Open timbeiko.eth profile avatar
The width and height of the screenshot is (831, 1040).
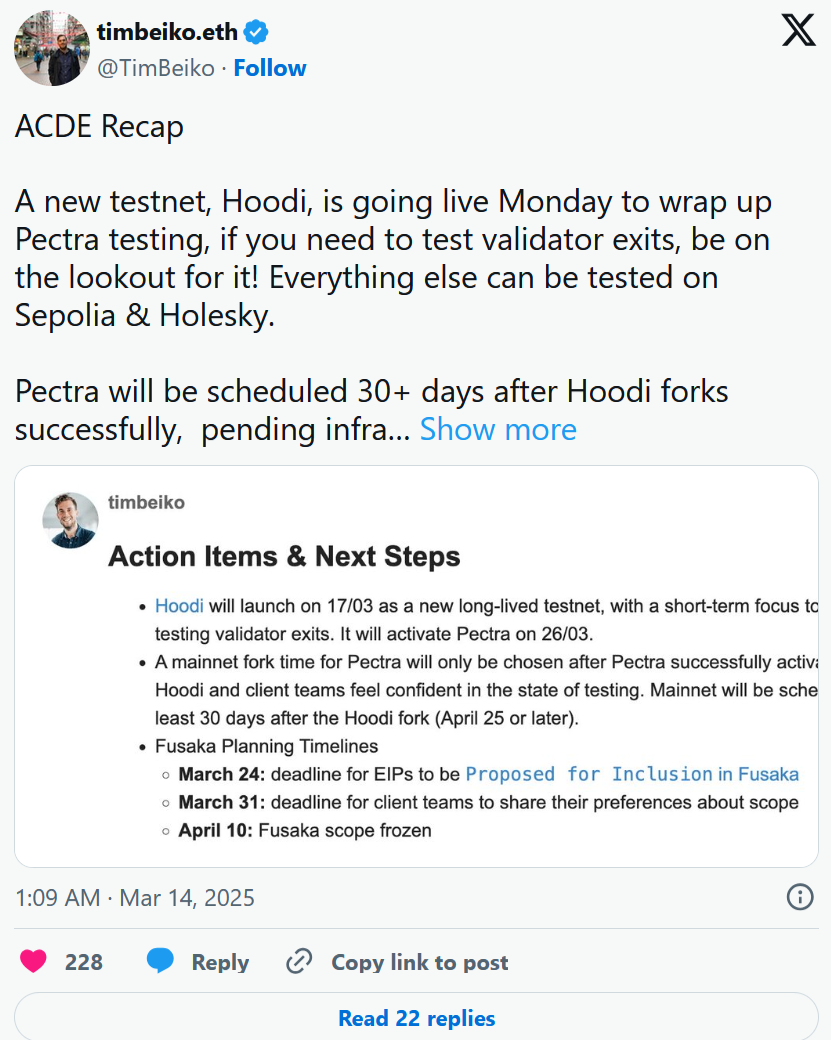pyautogui.click(x=52, y=48)
